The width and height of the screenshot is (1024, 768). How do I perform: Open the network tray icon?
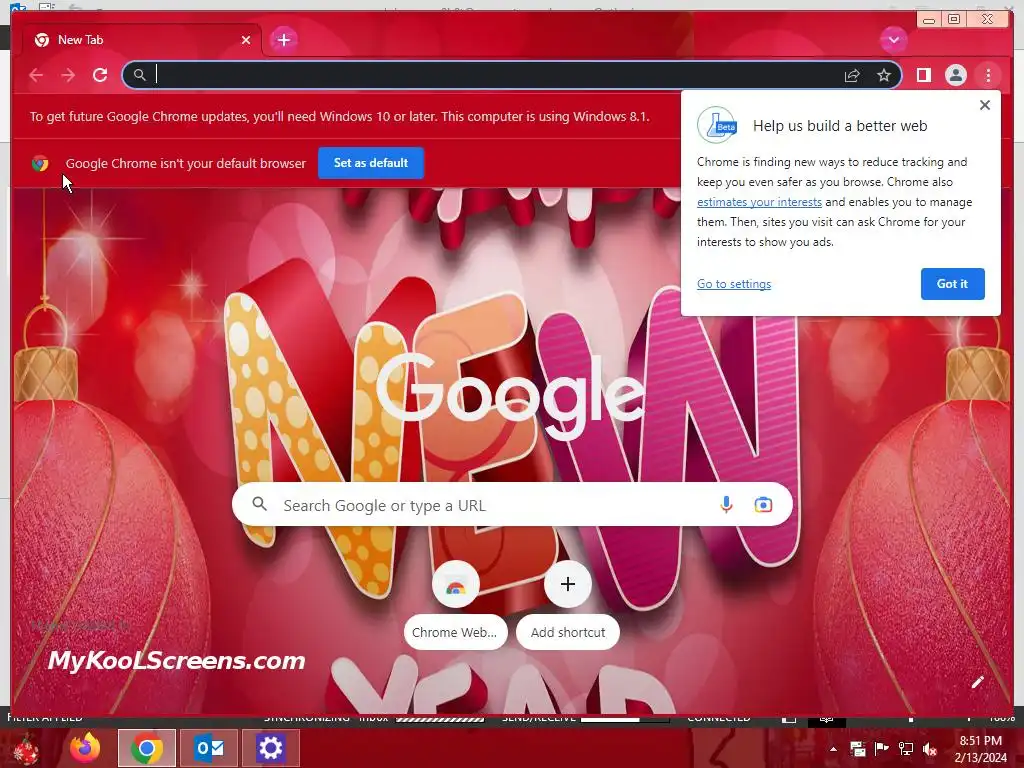[906, 749]
